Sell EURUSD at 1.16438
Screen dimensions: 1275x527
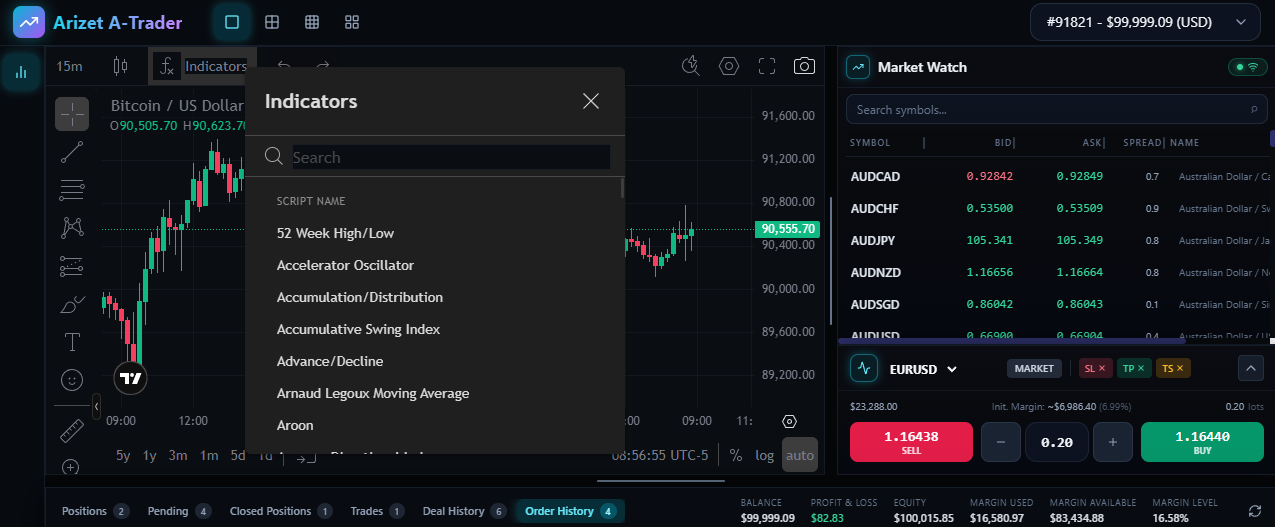pos(911,442)
